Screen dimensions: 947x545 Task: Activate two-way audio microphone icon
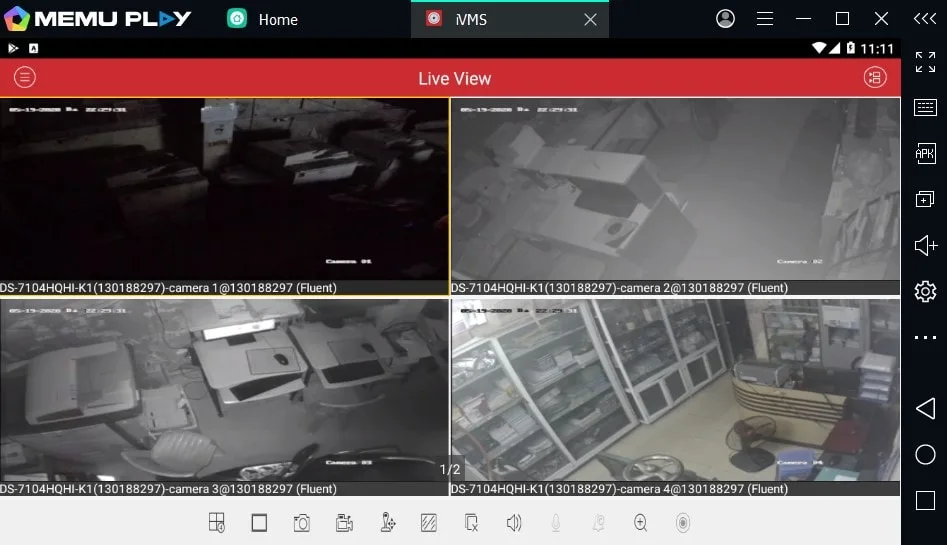[556, 523]
